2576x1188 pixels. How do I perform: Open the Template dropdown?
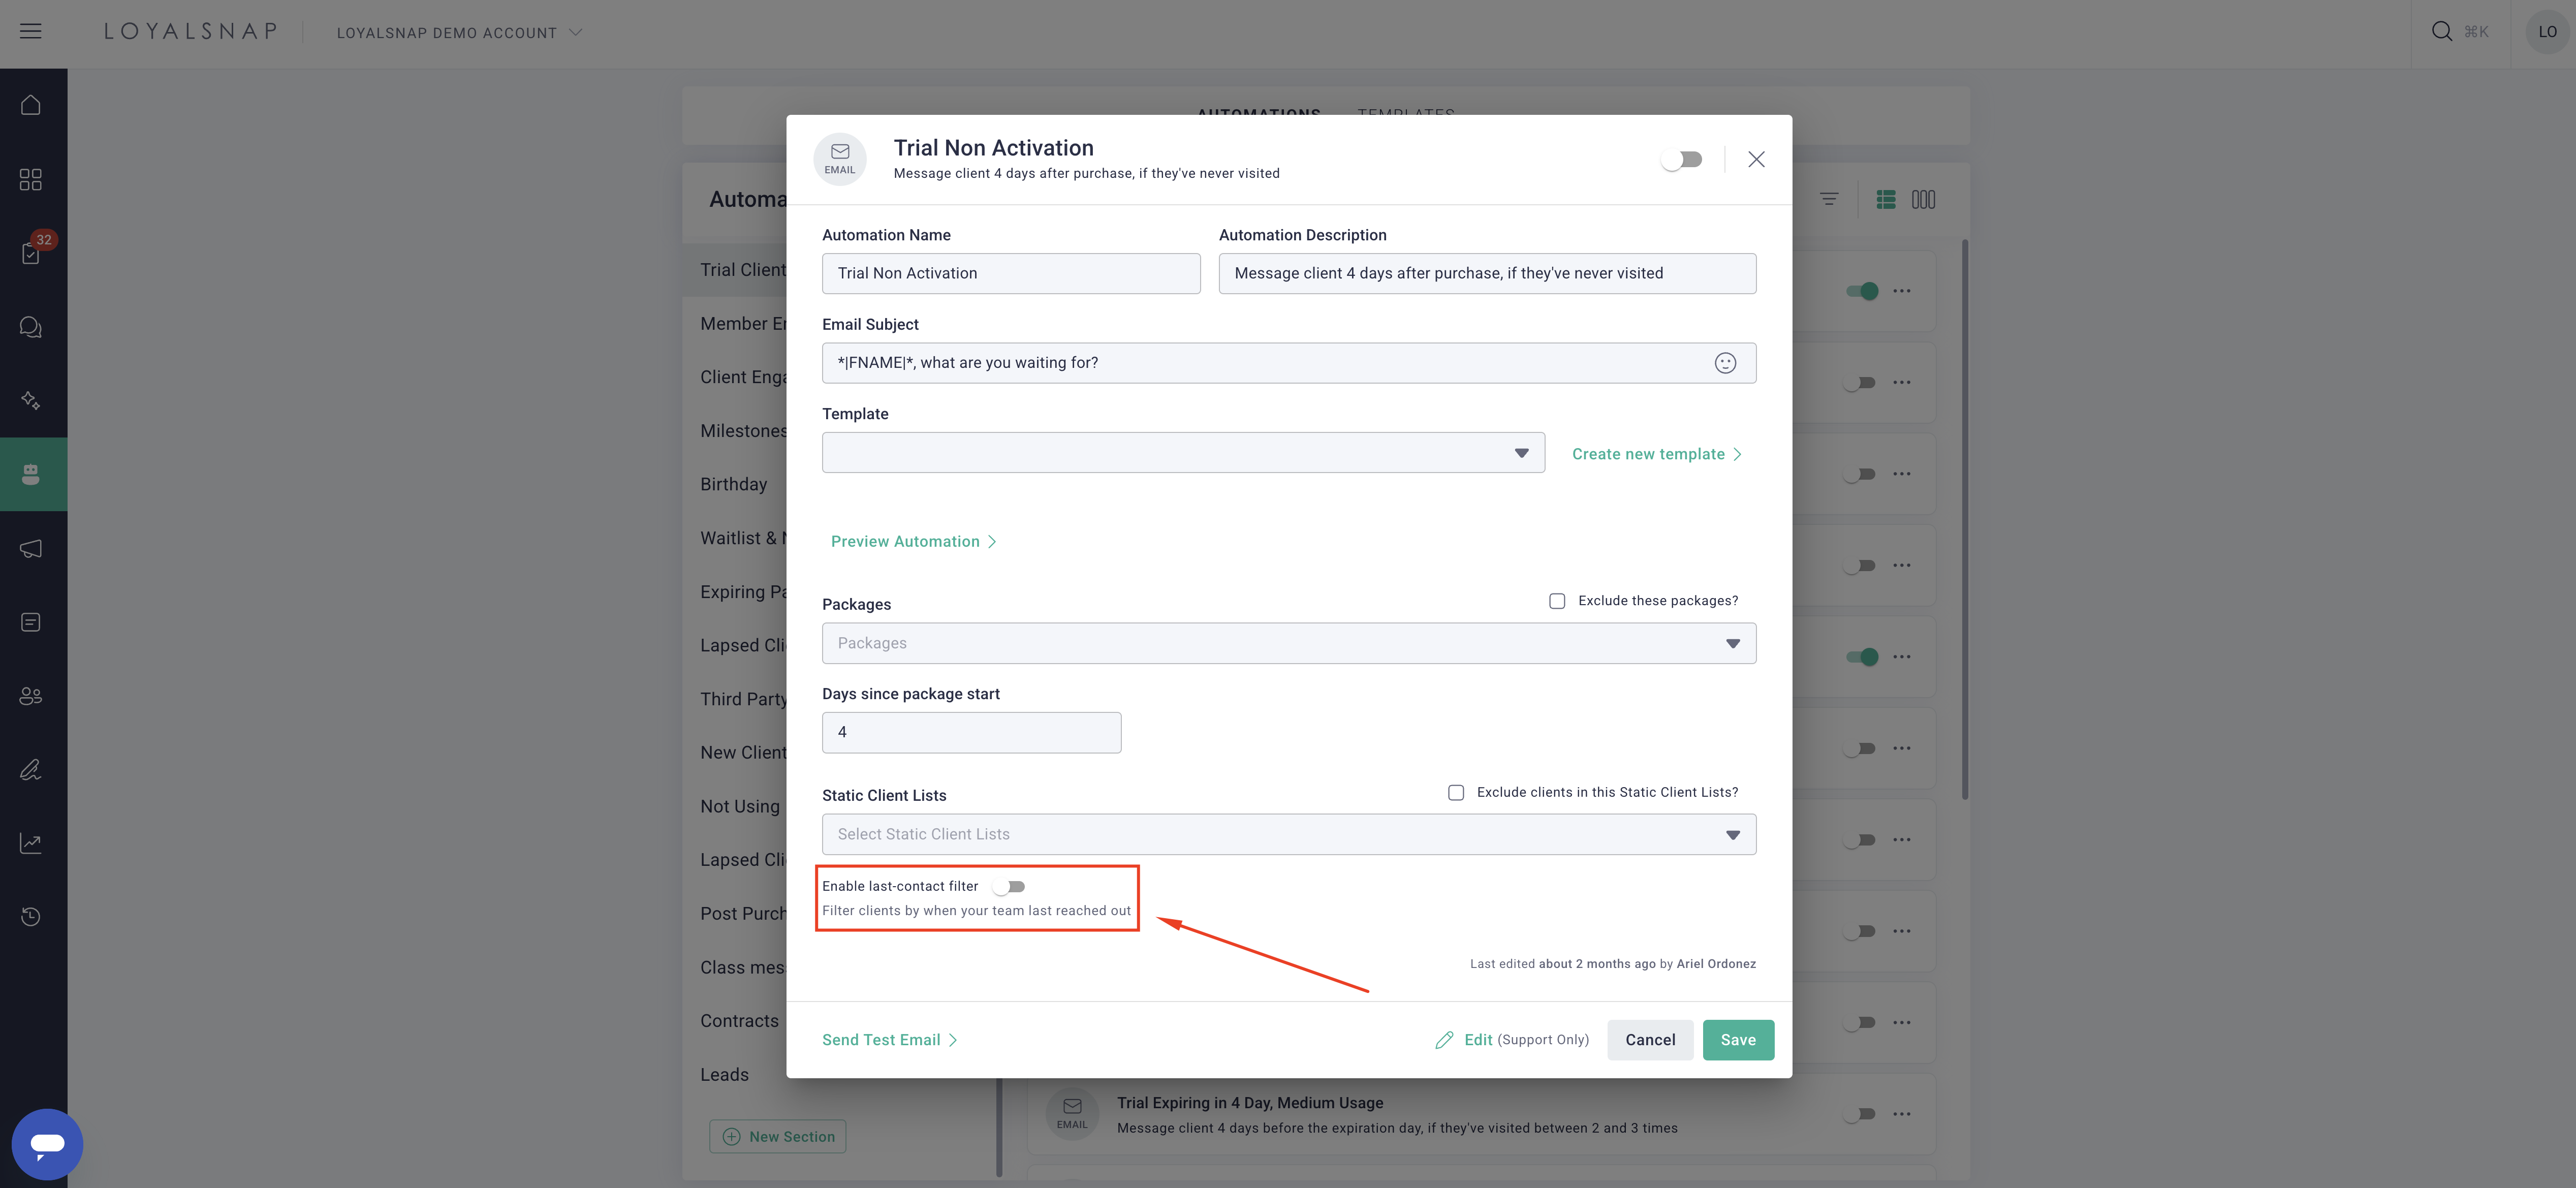1183,453
